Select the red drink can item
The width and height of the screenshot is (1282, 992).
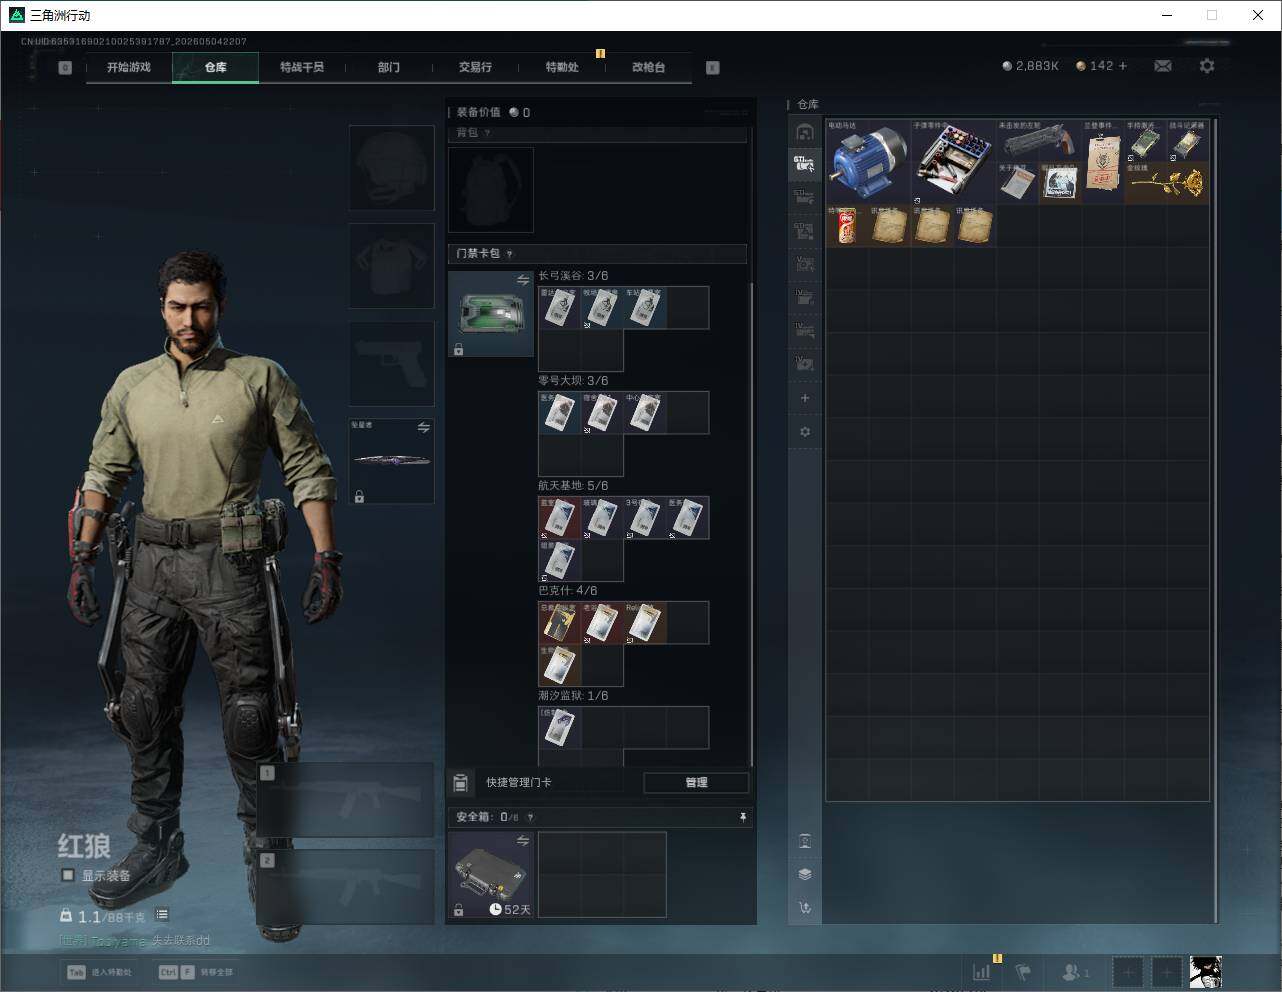[x=847, y=226]
